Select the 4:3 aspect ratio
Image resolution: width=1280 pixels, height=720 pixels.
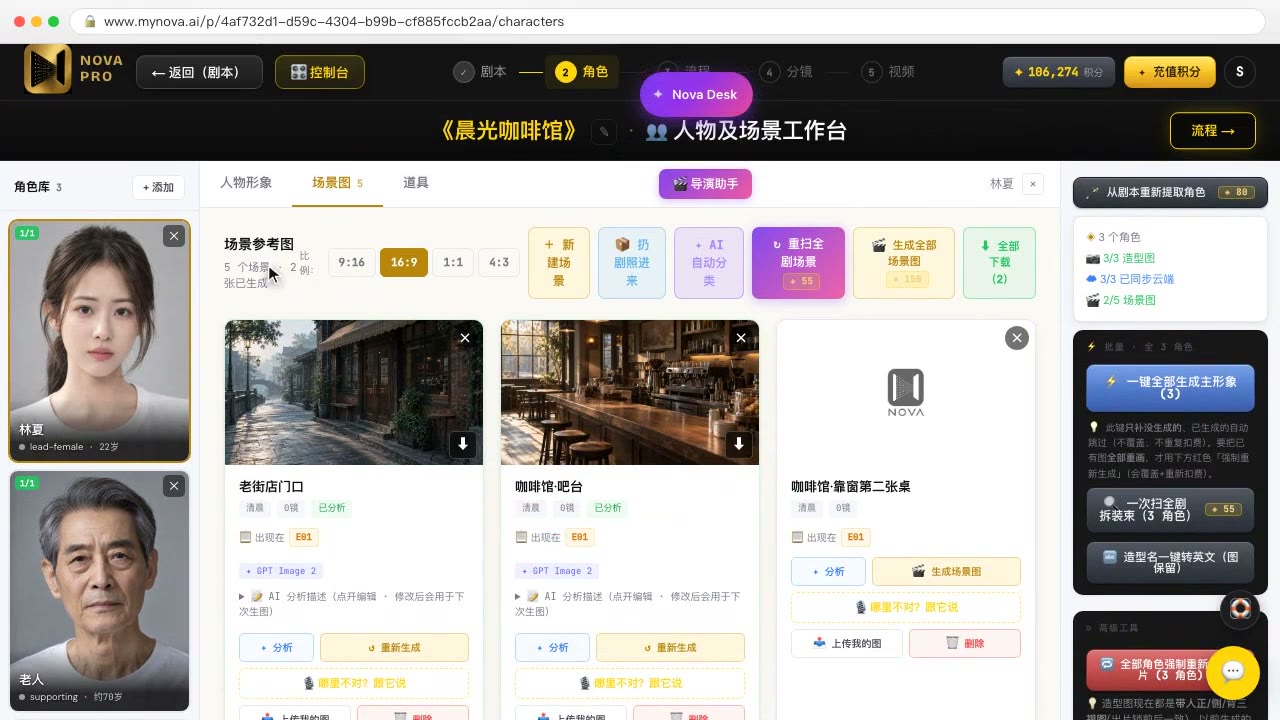pyautogui.click(x=499, y=262)
